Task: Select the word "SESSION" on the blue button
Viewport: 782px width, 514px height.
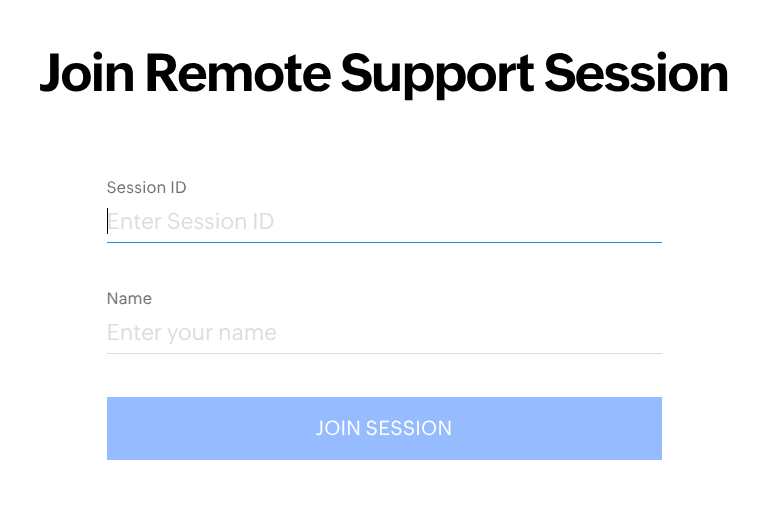Action: coord(409,428)
